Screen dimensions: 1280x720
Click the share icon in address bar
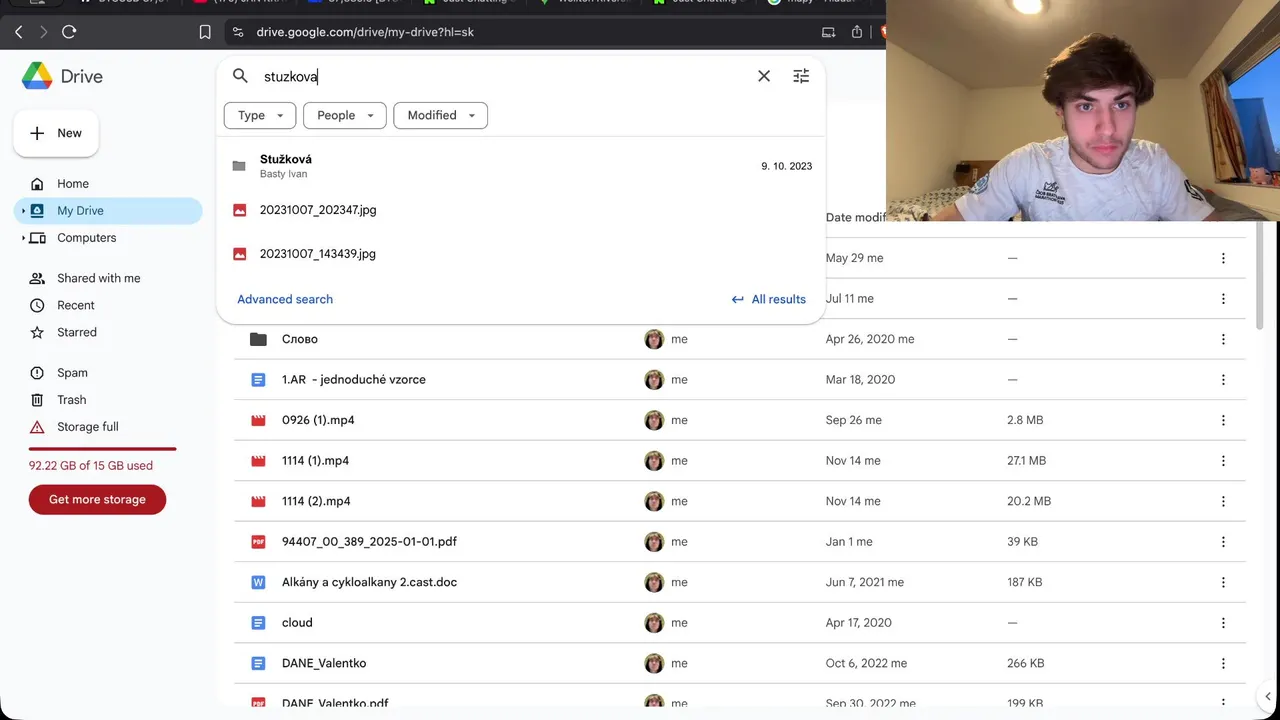click(x=857, y=32)
